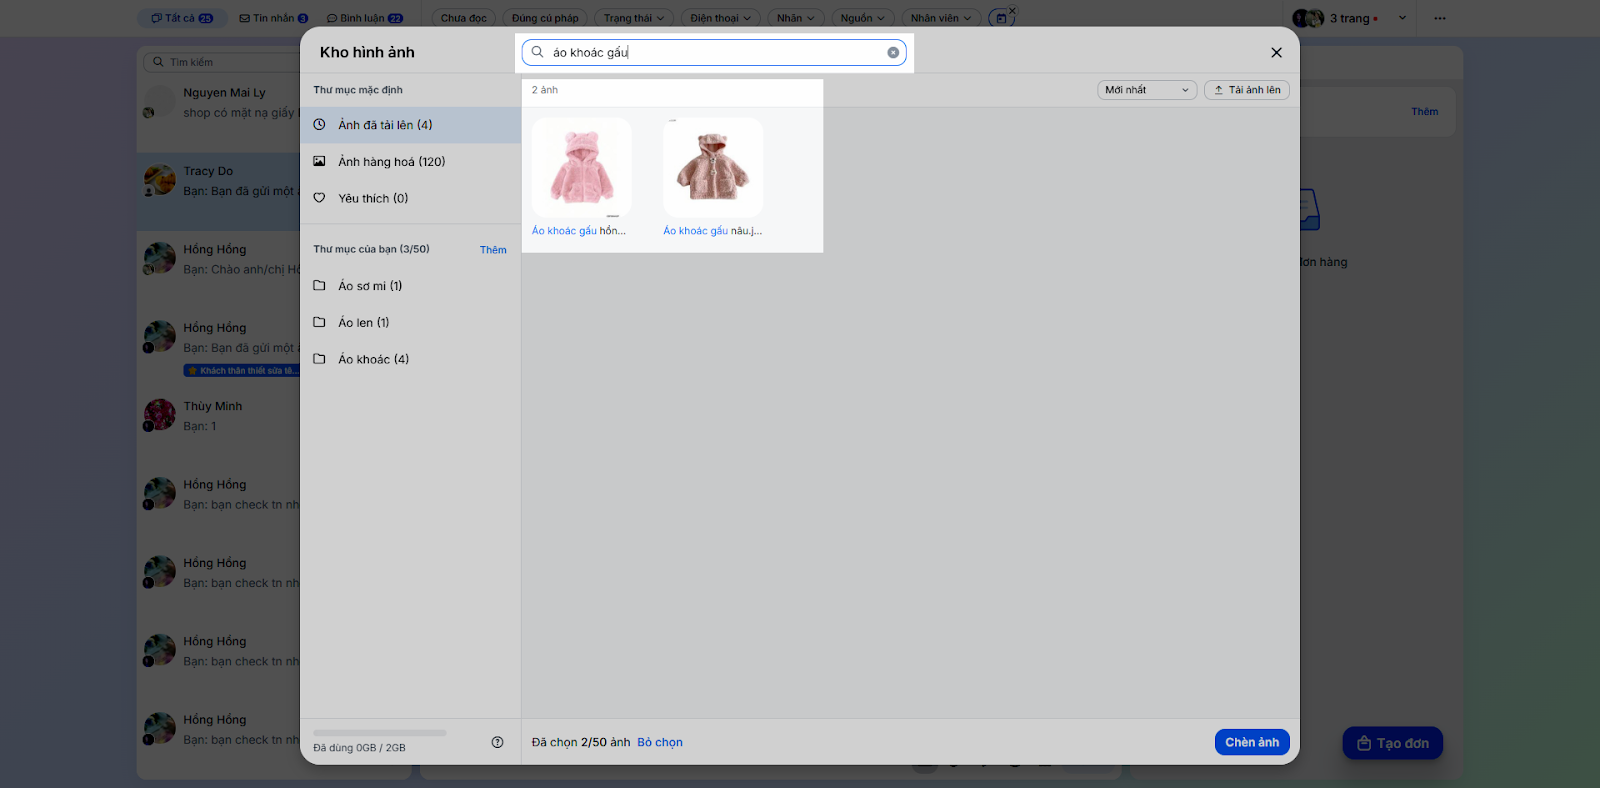
Task: Expand the Điện thoại filter dropdown
Action: coord(721,18)
